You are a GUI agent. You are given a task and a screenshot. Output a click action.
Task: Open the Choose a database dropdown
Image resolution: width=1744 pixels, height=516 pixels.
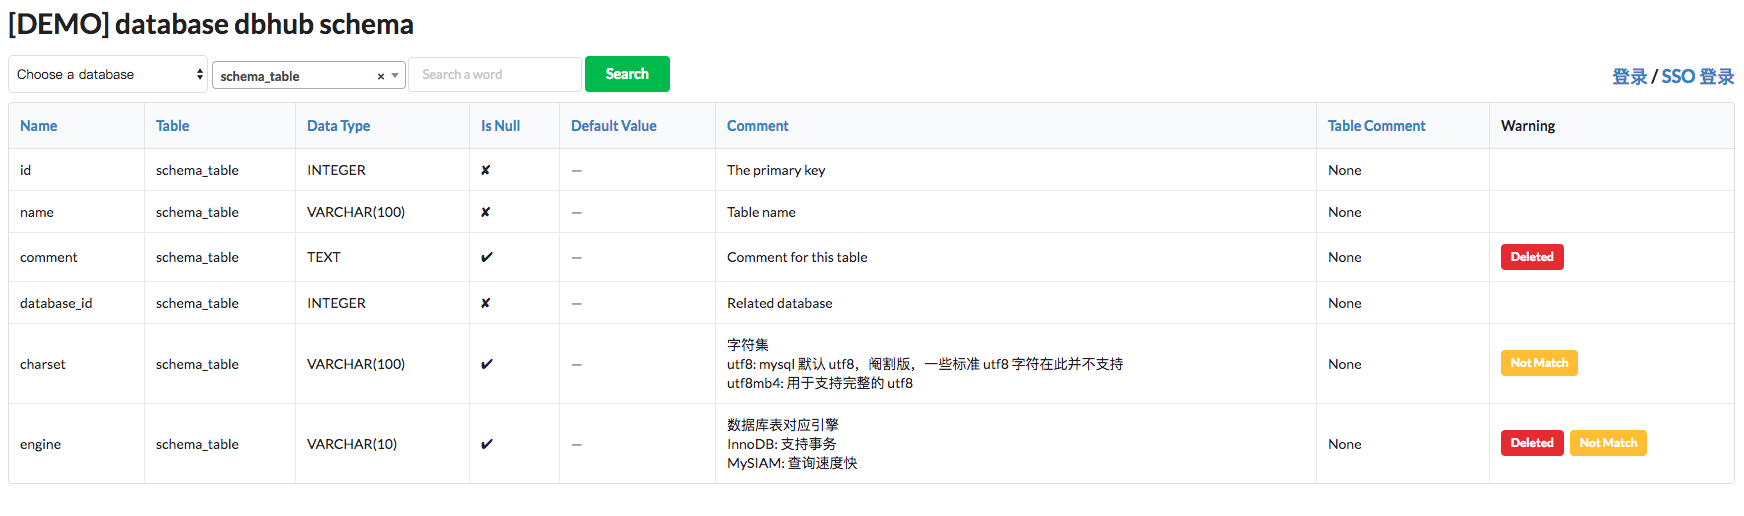108,75
